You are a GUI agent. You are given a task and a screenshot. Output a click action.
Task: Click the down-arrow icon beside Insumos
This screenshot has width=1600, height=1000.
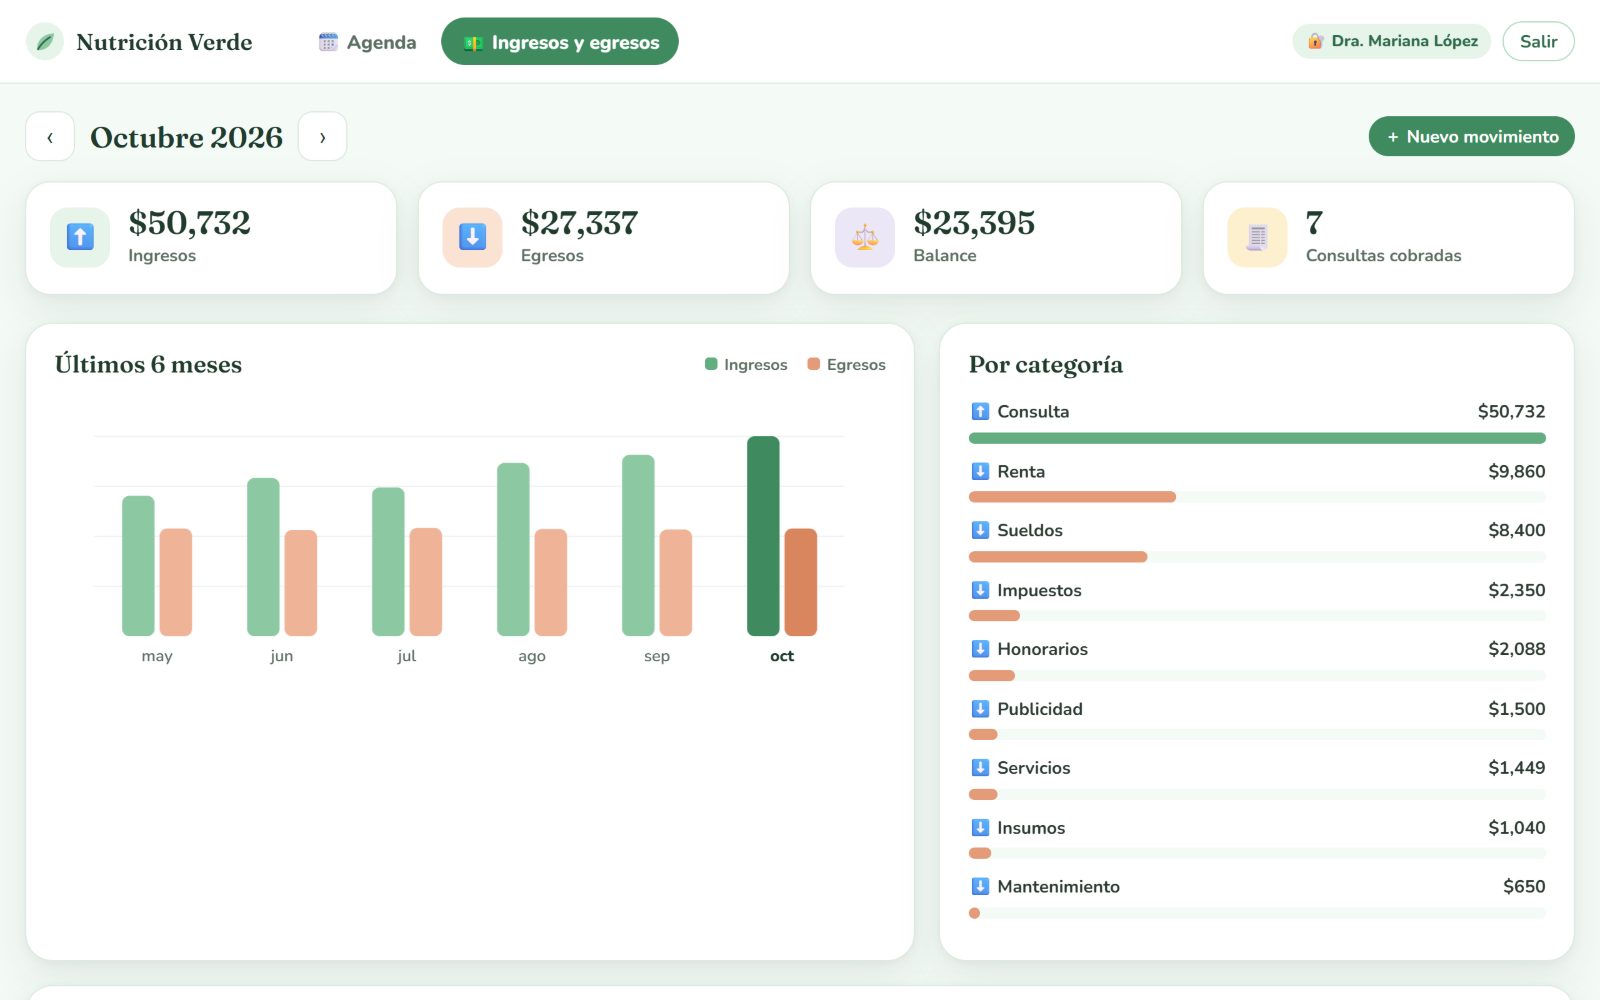tap(980, 828)
